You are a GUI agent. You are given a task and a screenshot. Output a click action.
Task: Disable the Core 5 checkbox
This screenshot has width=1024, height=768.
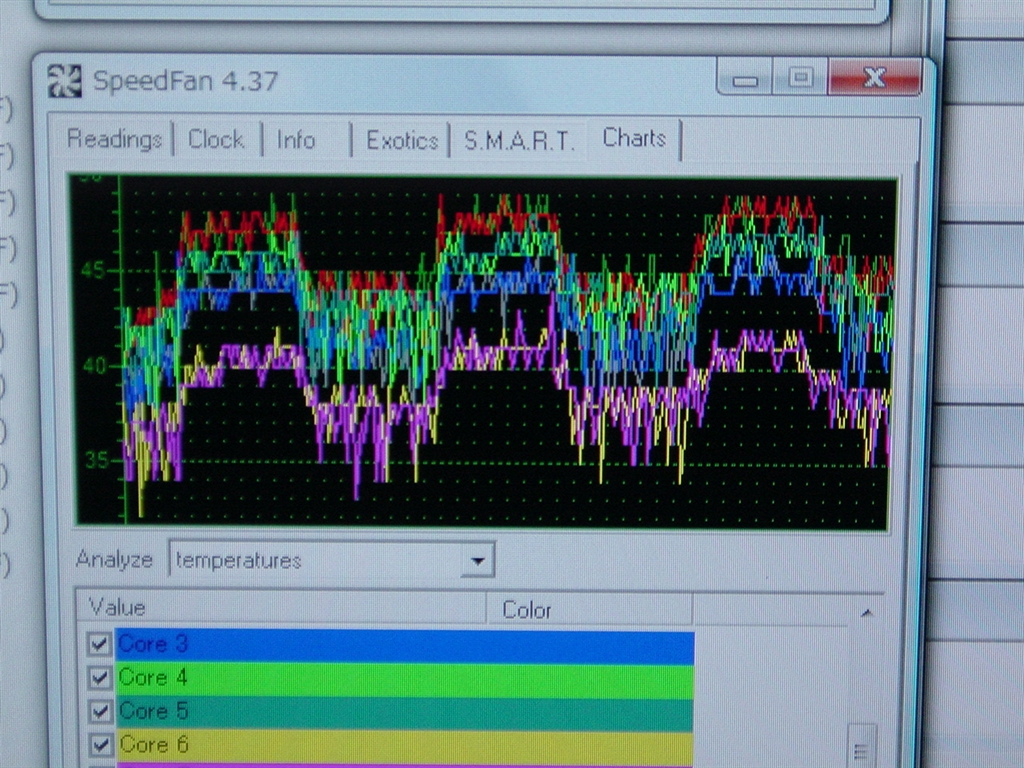98,711
